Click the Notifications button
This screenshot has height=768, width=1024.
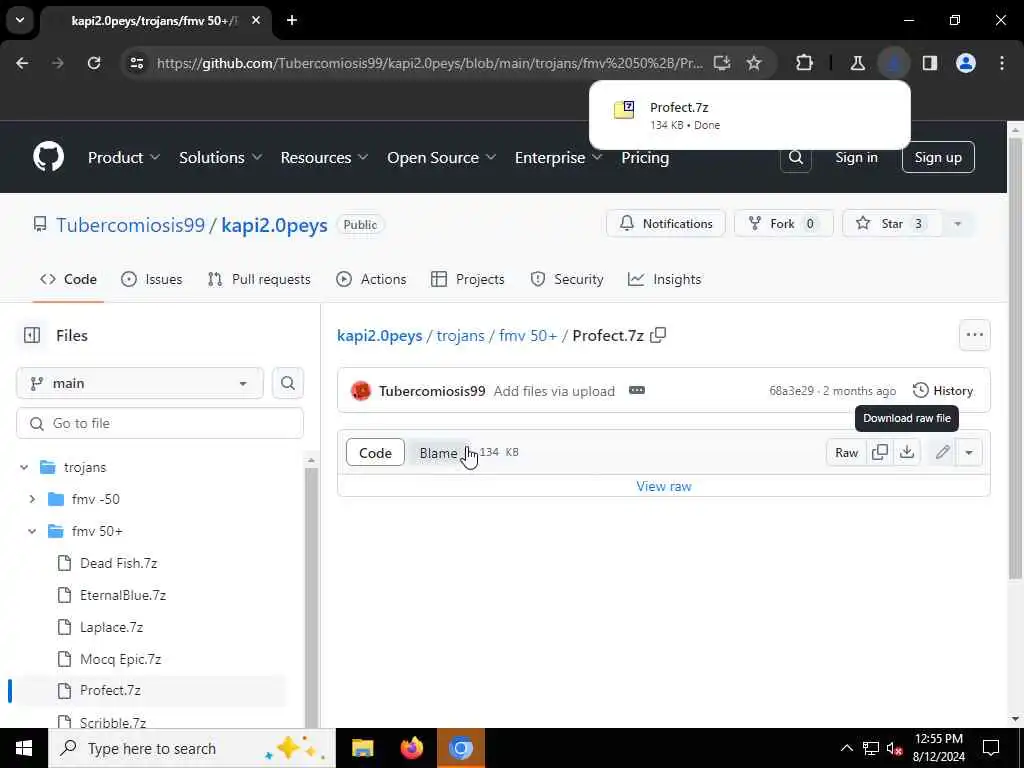click(x=665, y=224)
